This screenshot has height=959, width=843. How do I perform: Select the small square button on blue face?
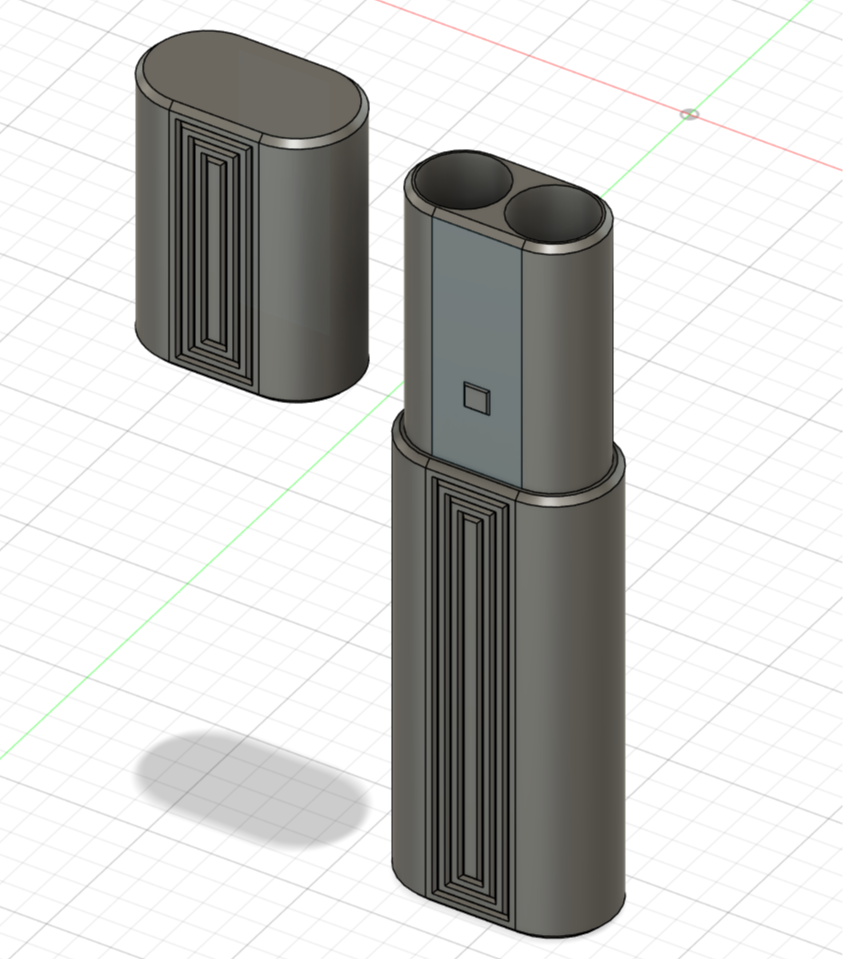pos(477,398)
